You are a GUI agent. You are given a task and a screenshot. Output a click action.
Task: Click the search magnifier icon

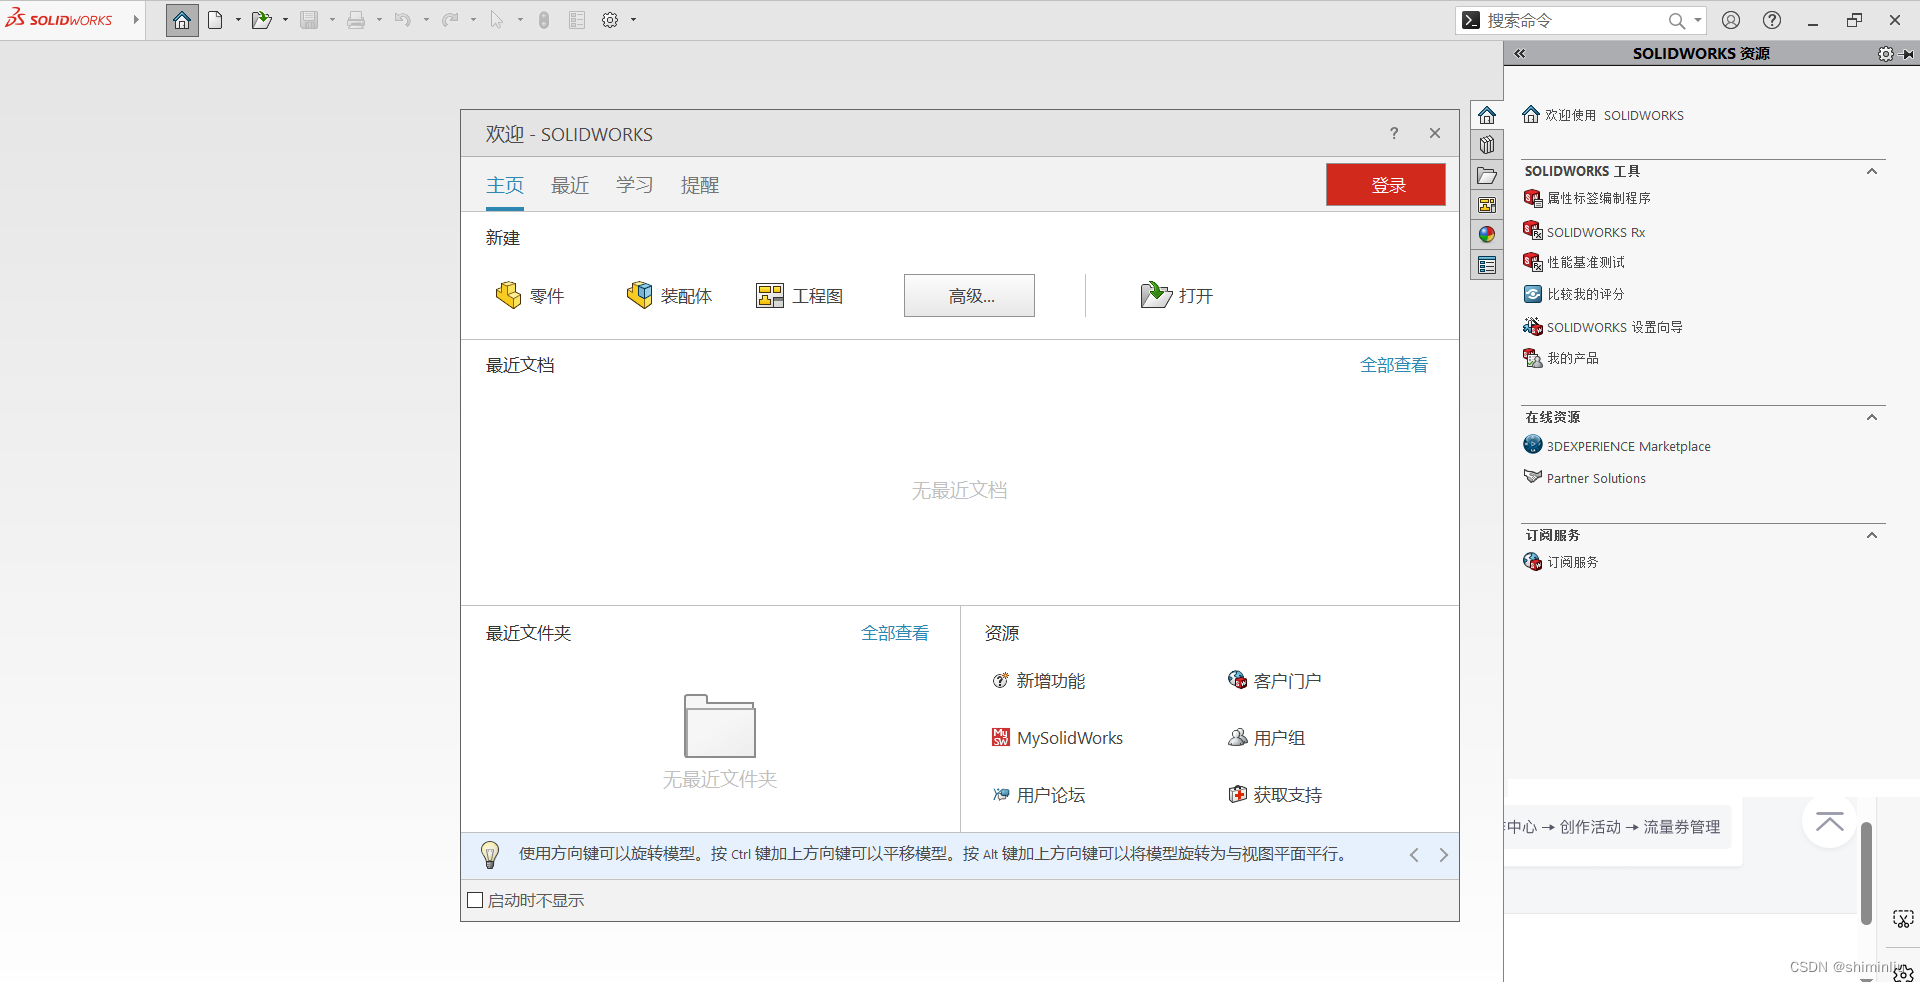click(x=1677, y=20)
